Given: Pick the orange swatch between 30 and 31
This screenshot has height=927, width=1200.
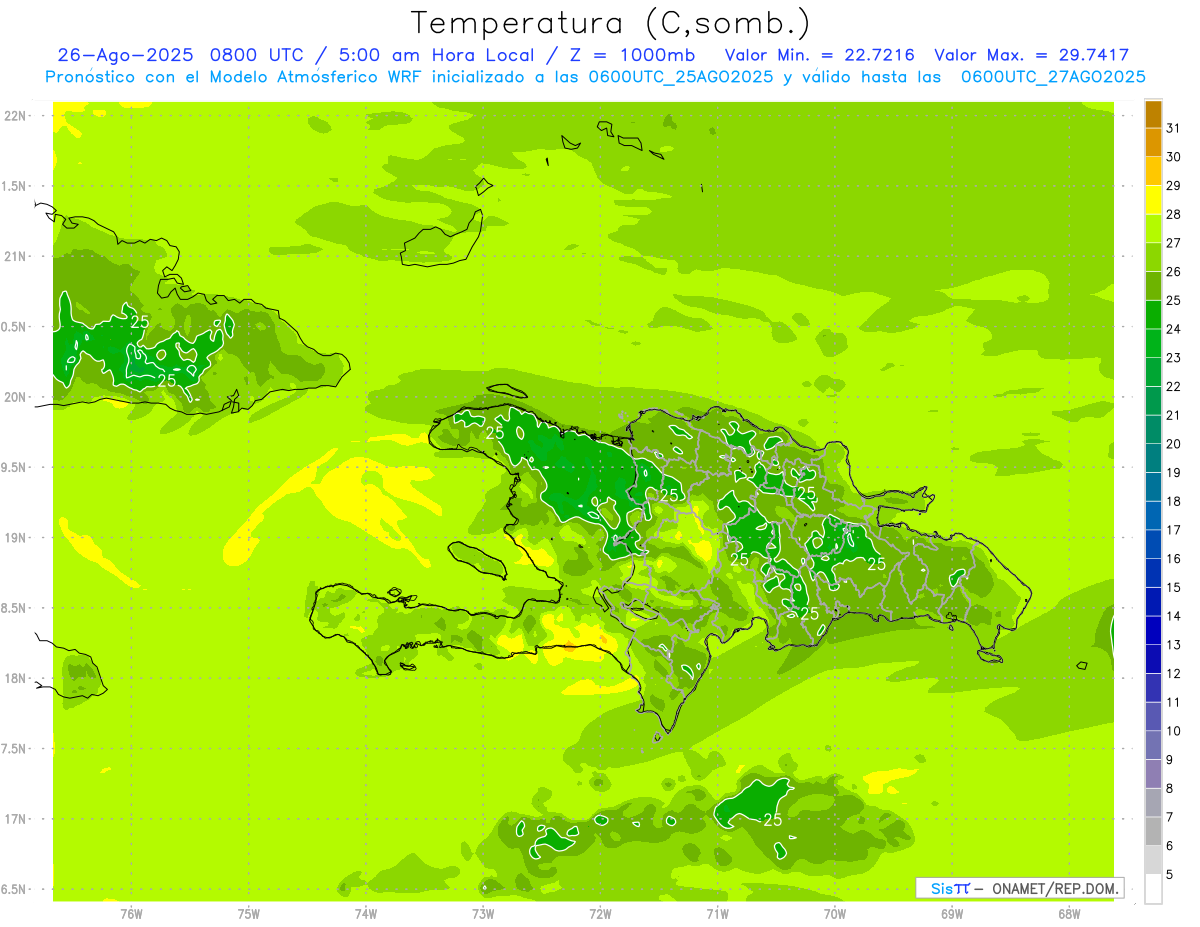Looking at the screenshot, I should pyautogui.click(x=1153, y=143).
